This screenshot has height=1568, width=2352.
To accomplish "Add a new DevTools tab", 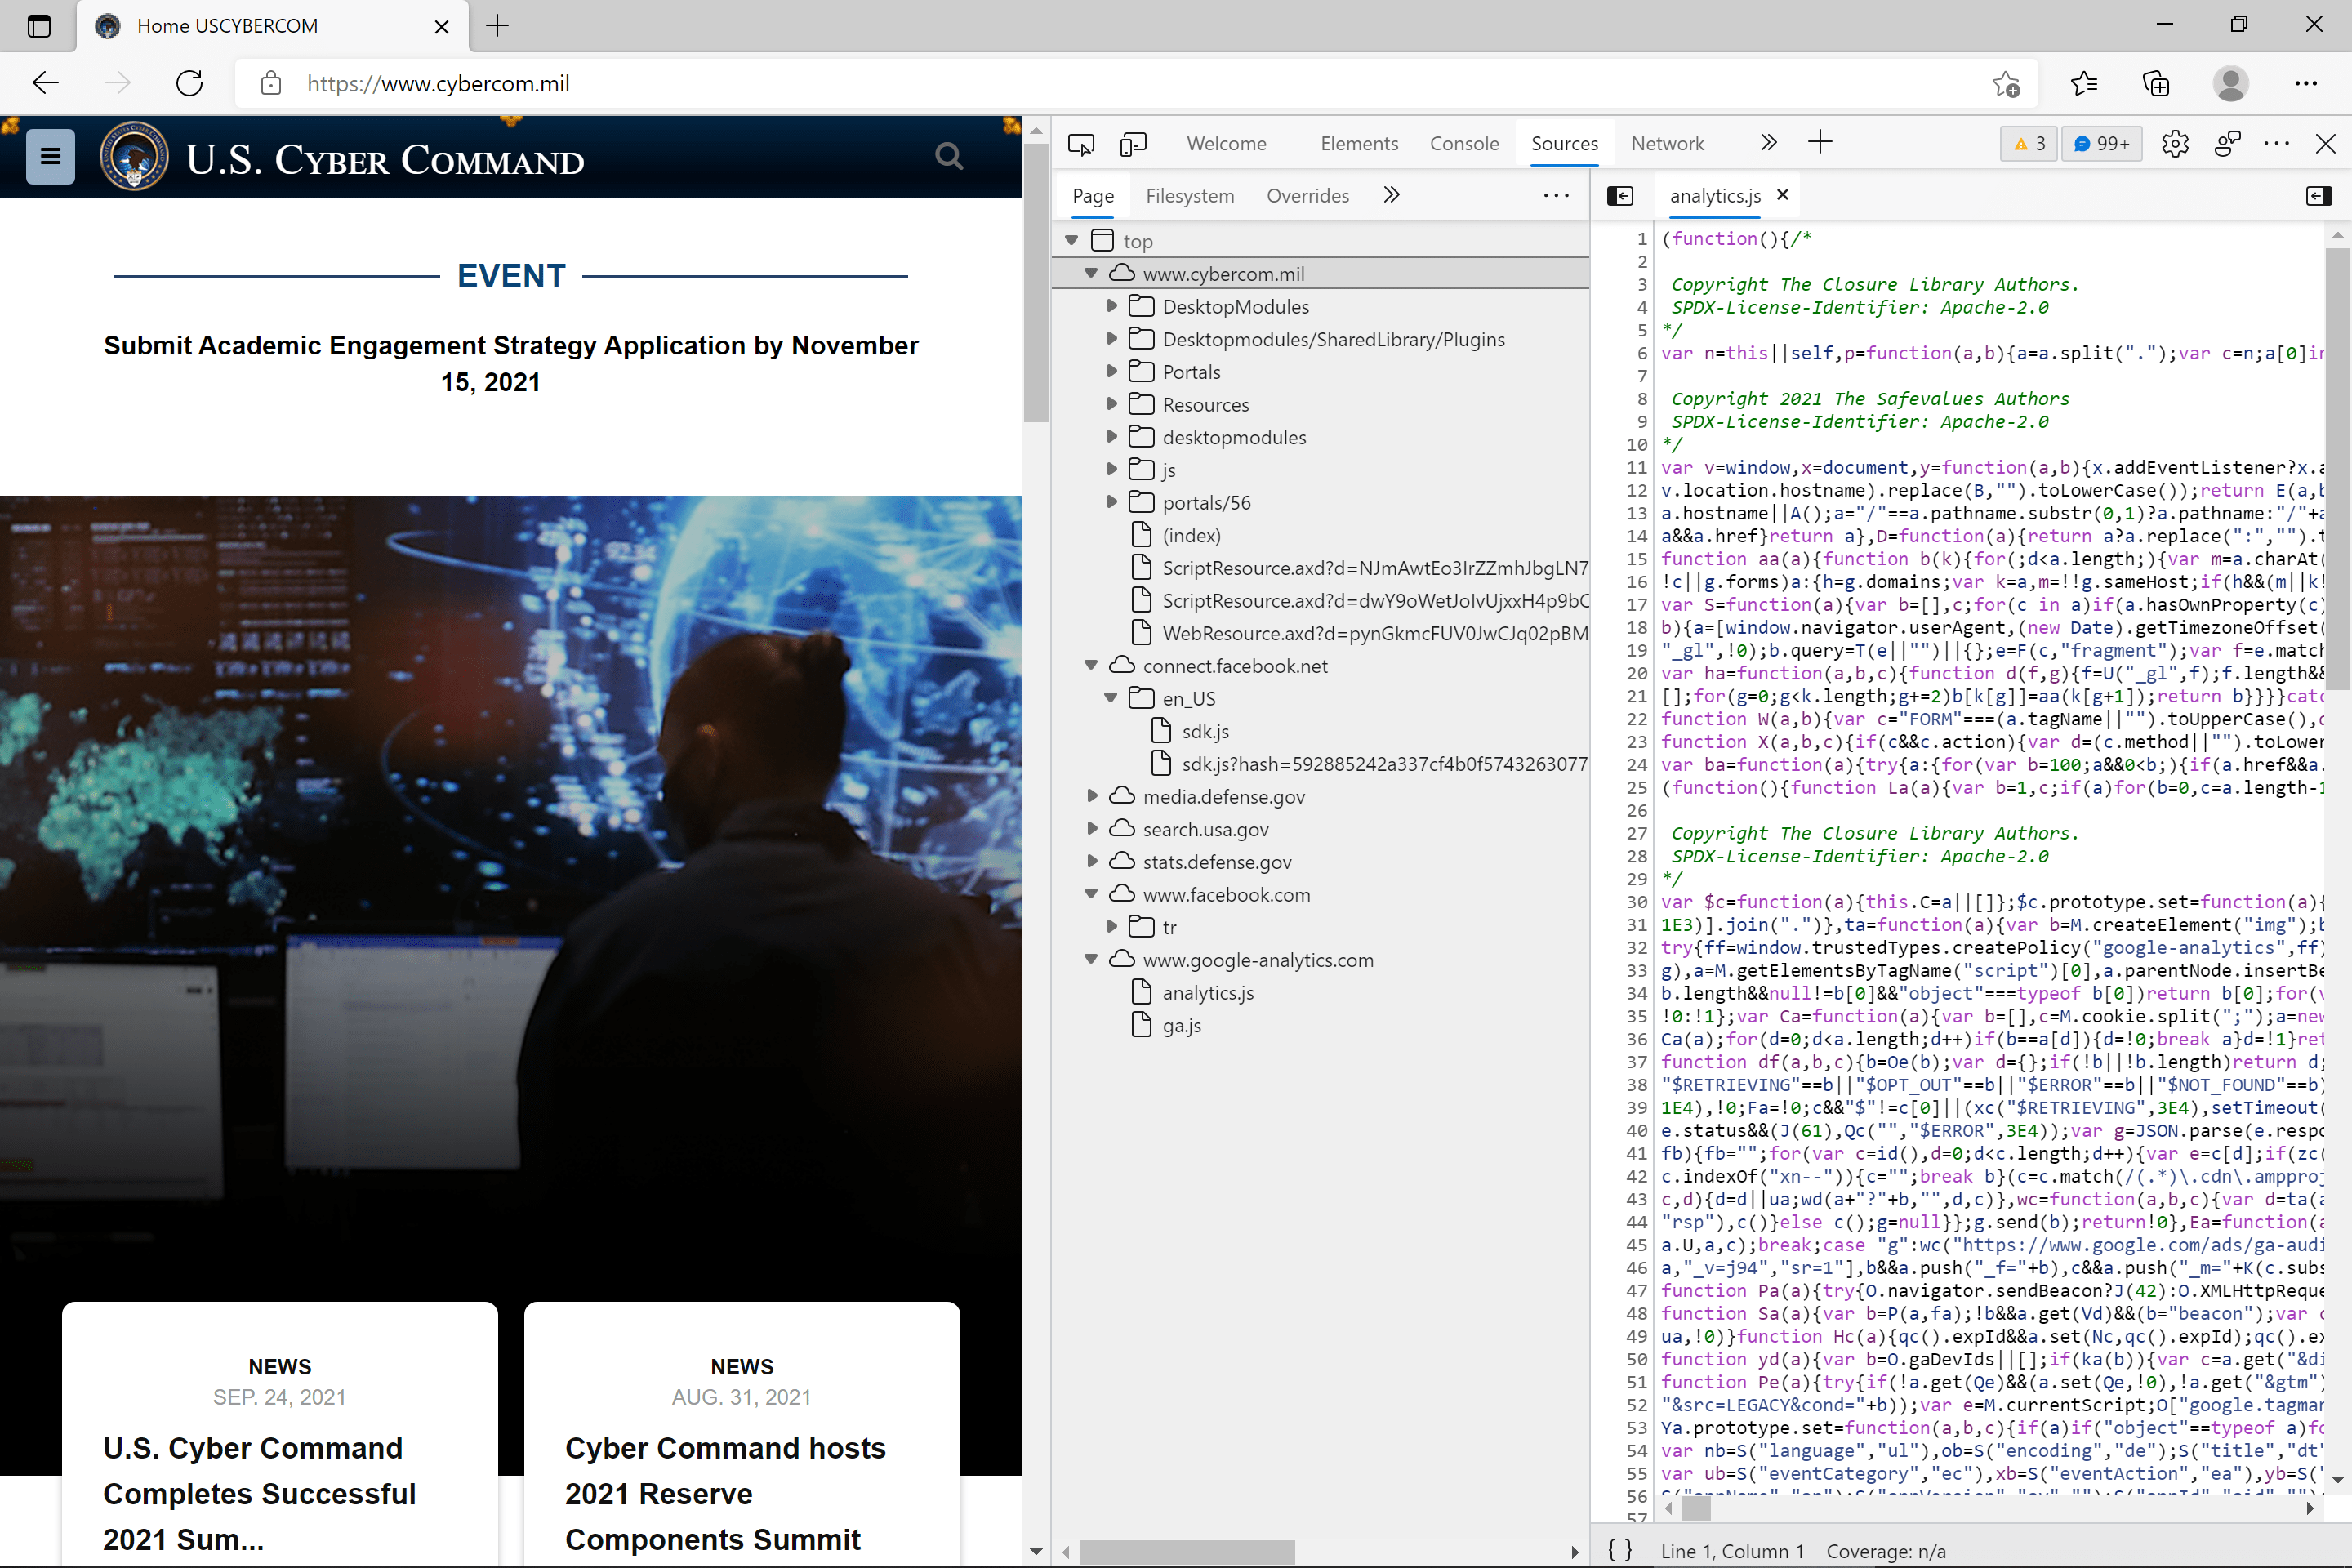I will 1820,143.
